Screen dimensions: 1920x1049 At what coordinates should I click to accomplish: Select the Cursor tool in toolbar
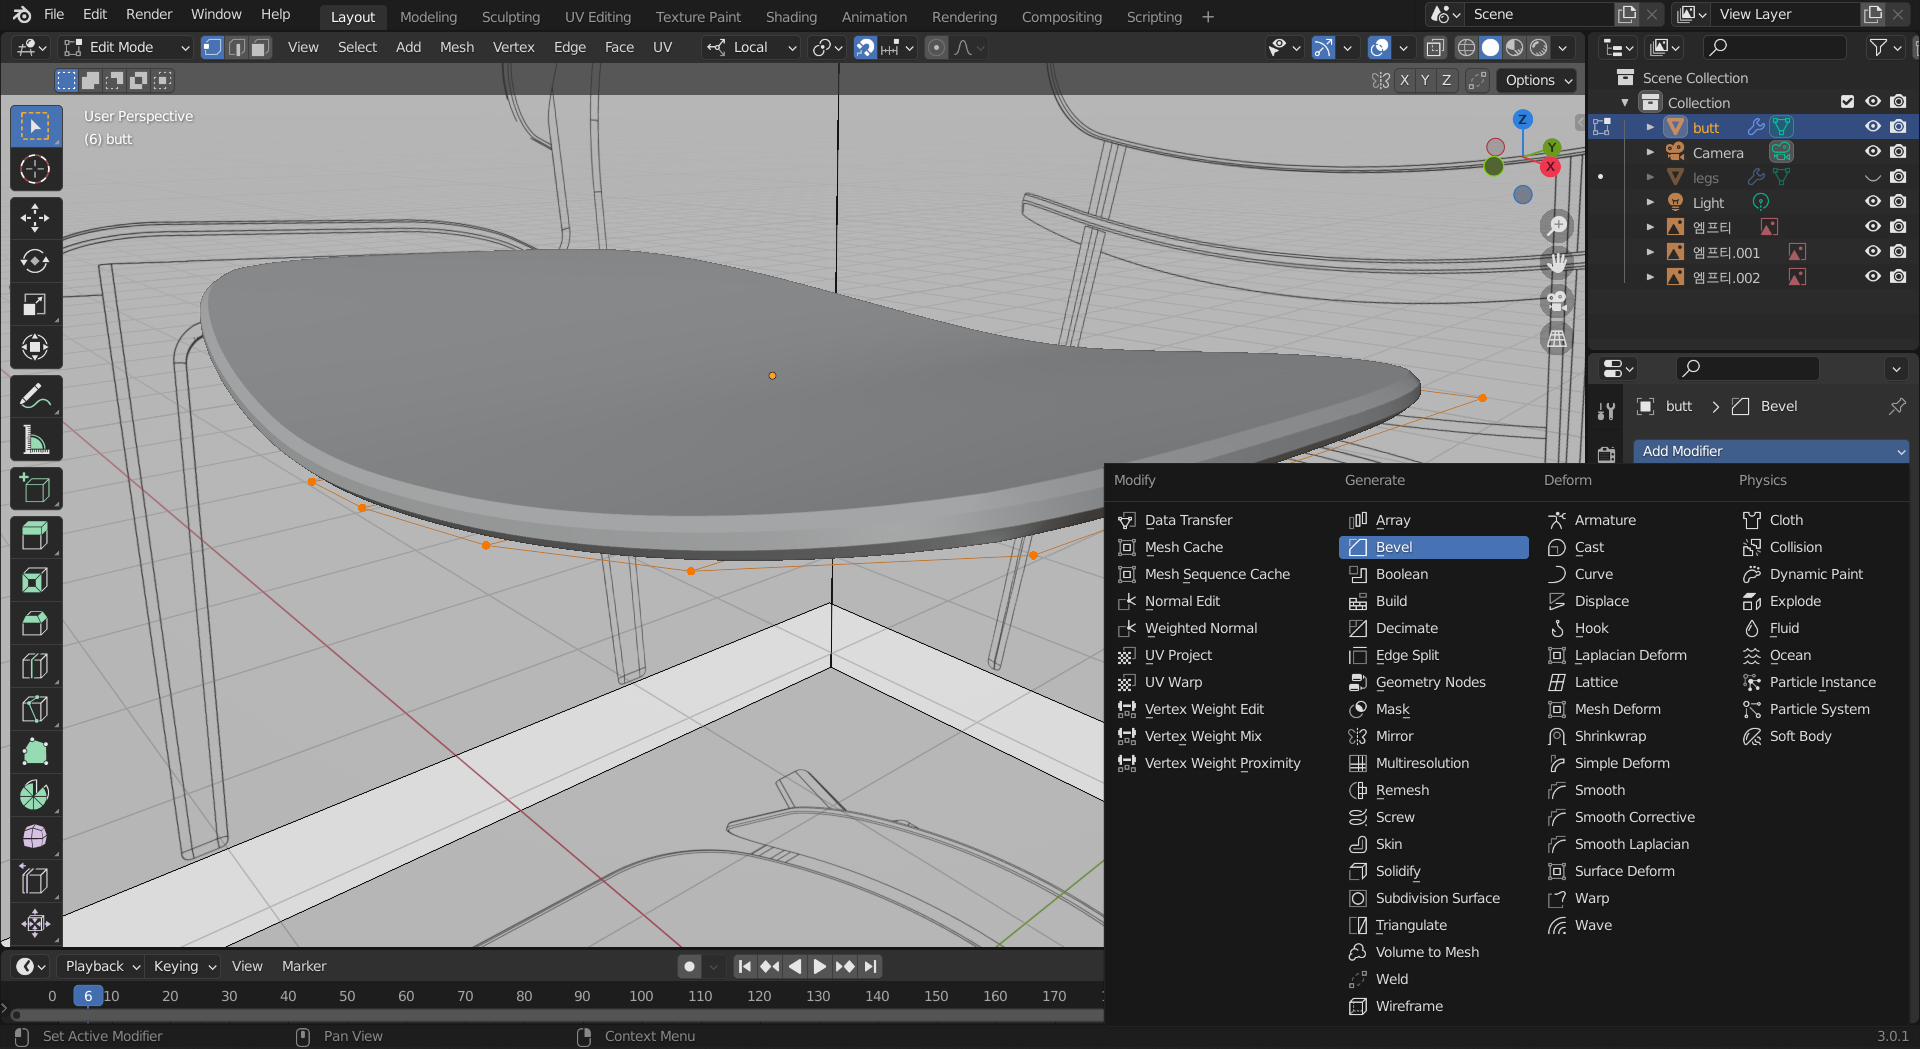(36, 170)
